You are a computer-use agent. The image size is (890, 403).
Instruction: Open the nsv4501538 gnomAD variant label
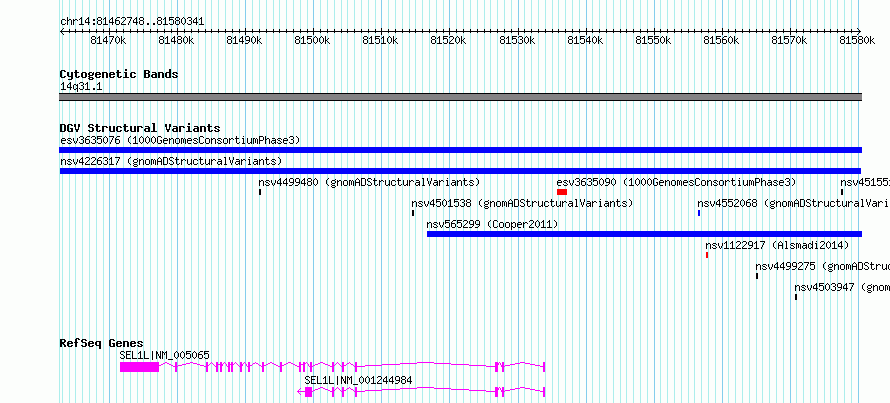pos(522,203)
